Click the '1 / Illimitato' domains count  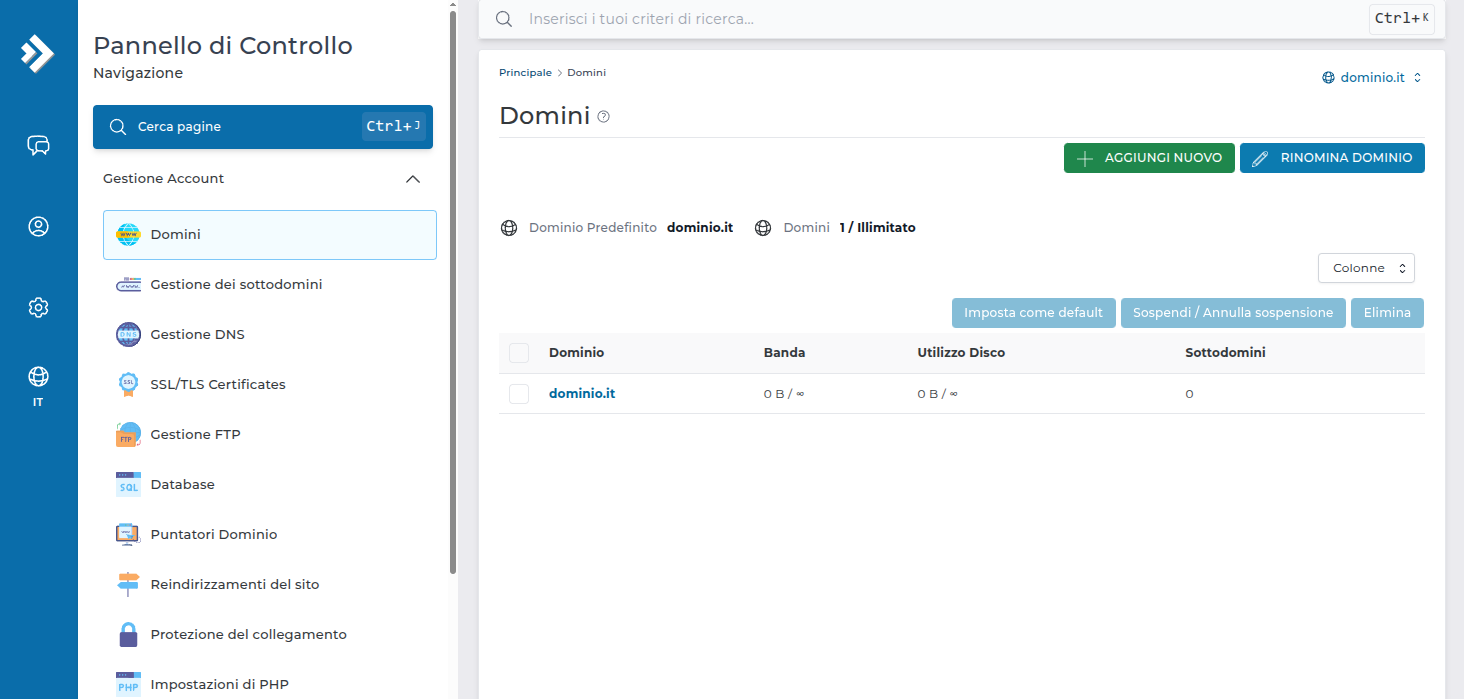point(877,228)
